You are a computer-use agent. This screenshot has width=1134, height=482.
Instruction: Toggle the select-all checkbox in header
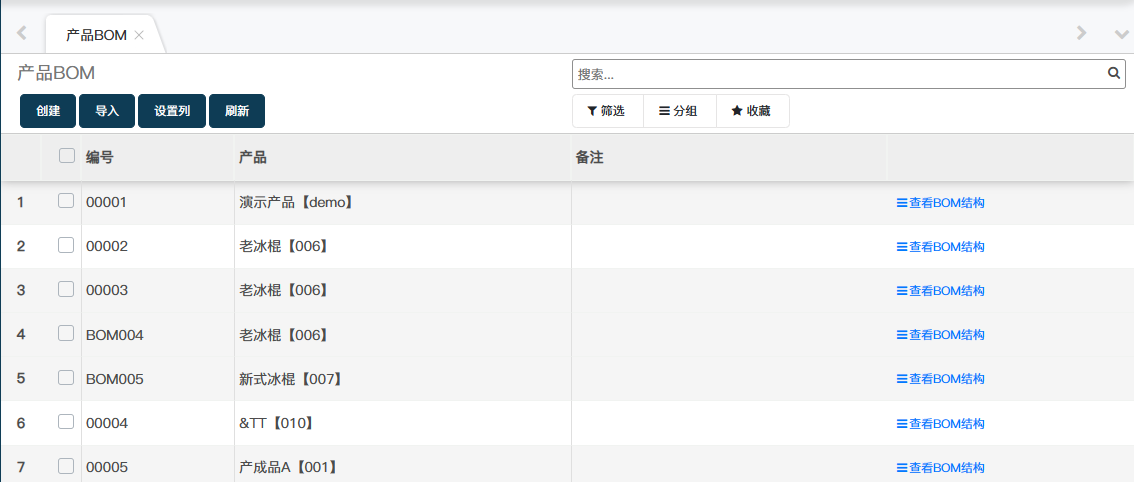tap(67, 156)
